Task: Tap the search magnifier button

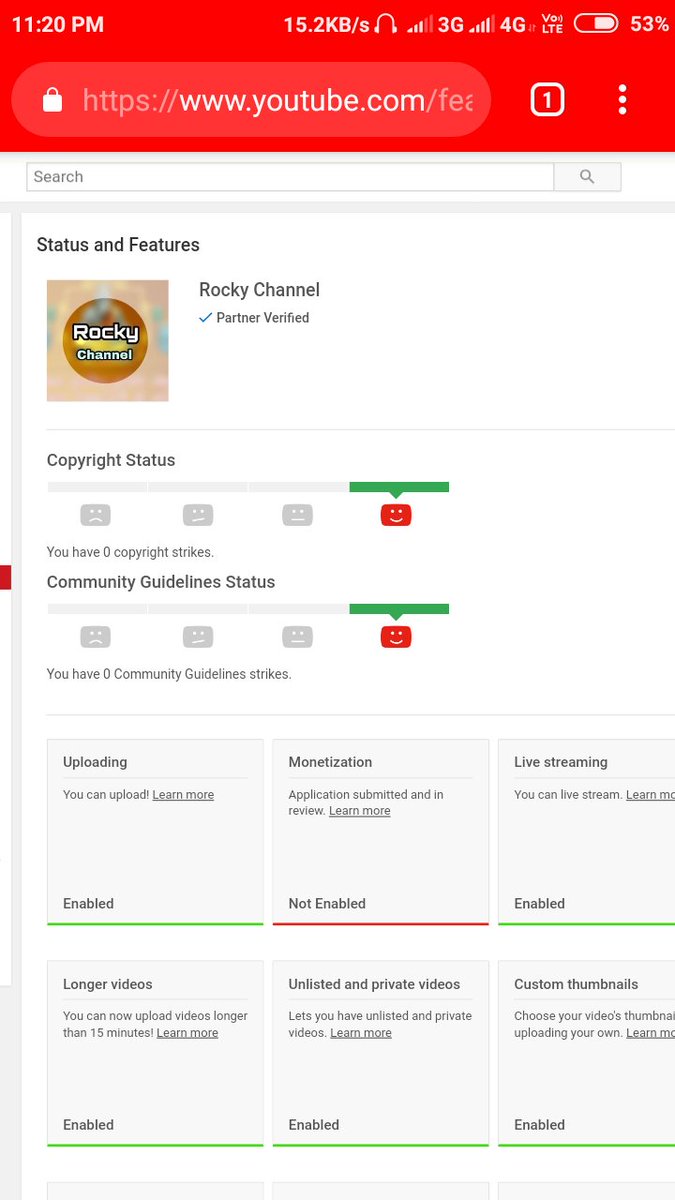Action: pos(587,177)
